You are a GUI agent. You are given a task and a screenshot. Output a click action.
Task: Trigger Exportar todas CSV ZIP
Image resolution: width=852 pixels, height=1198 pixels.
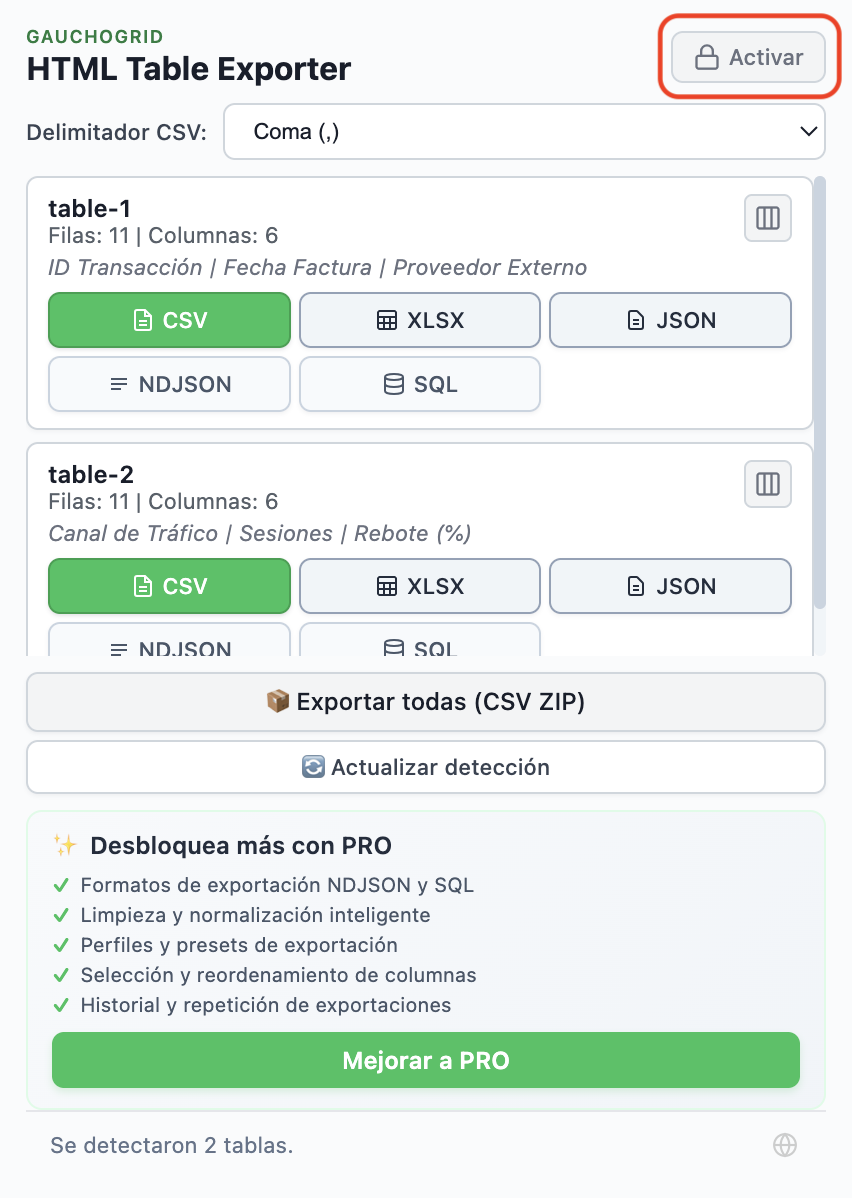(426, 701)
